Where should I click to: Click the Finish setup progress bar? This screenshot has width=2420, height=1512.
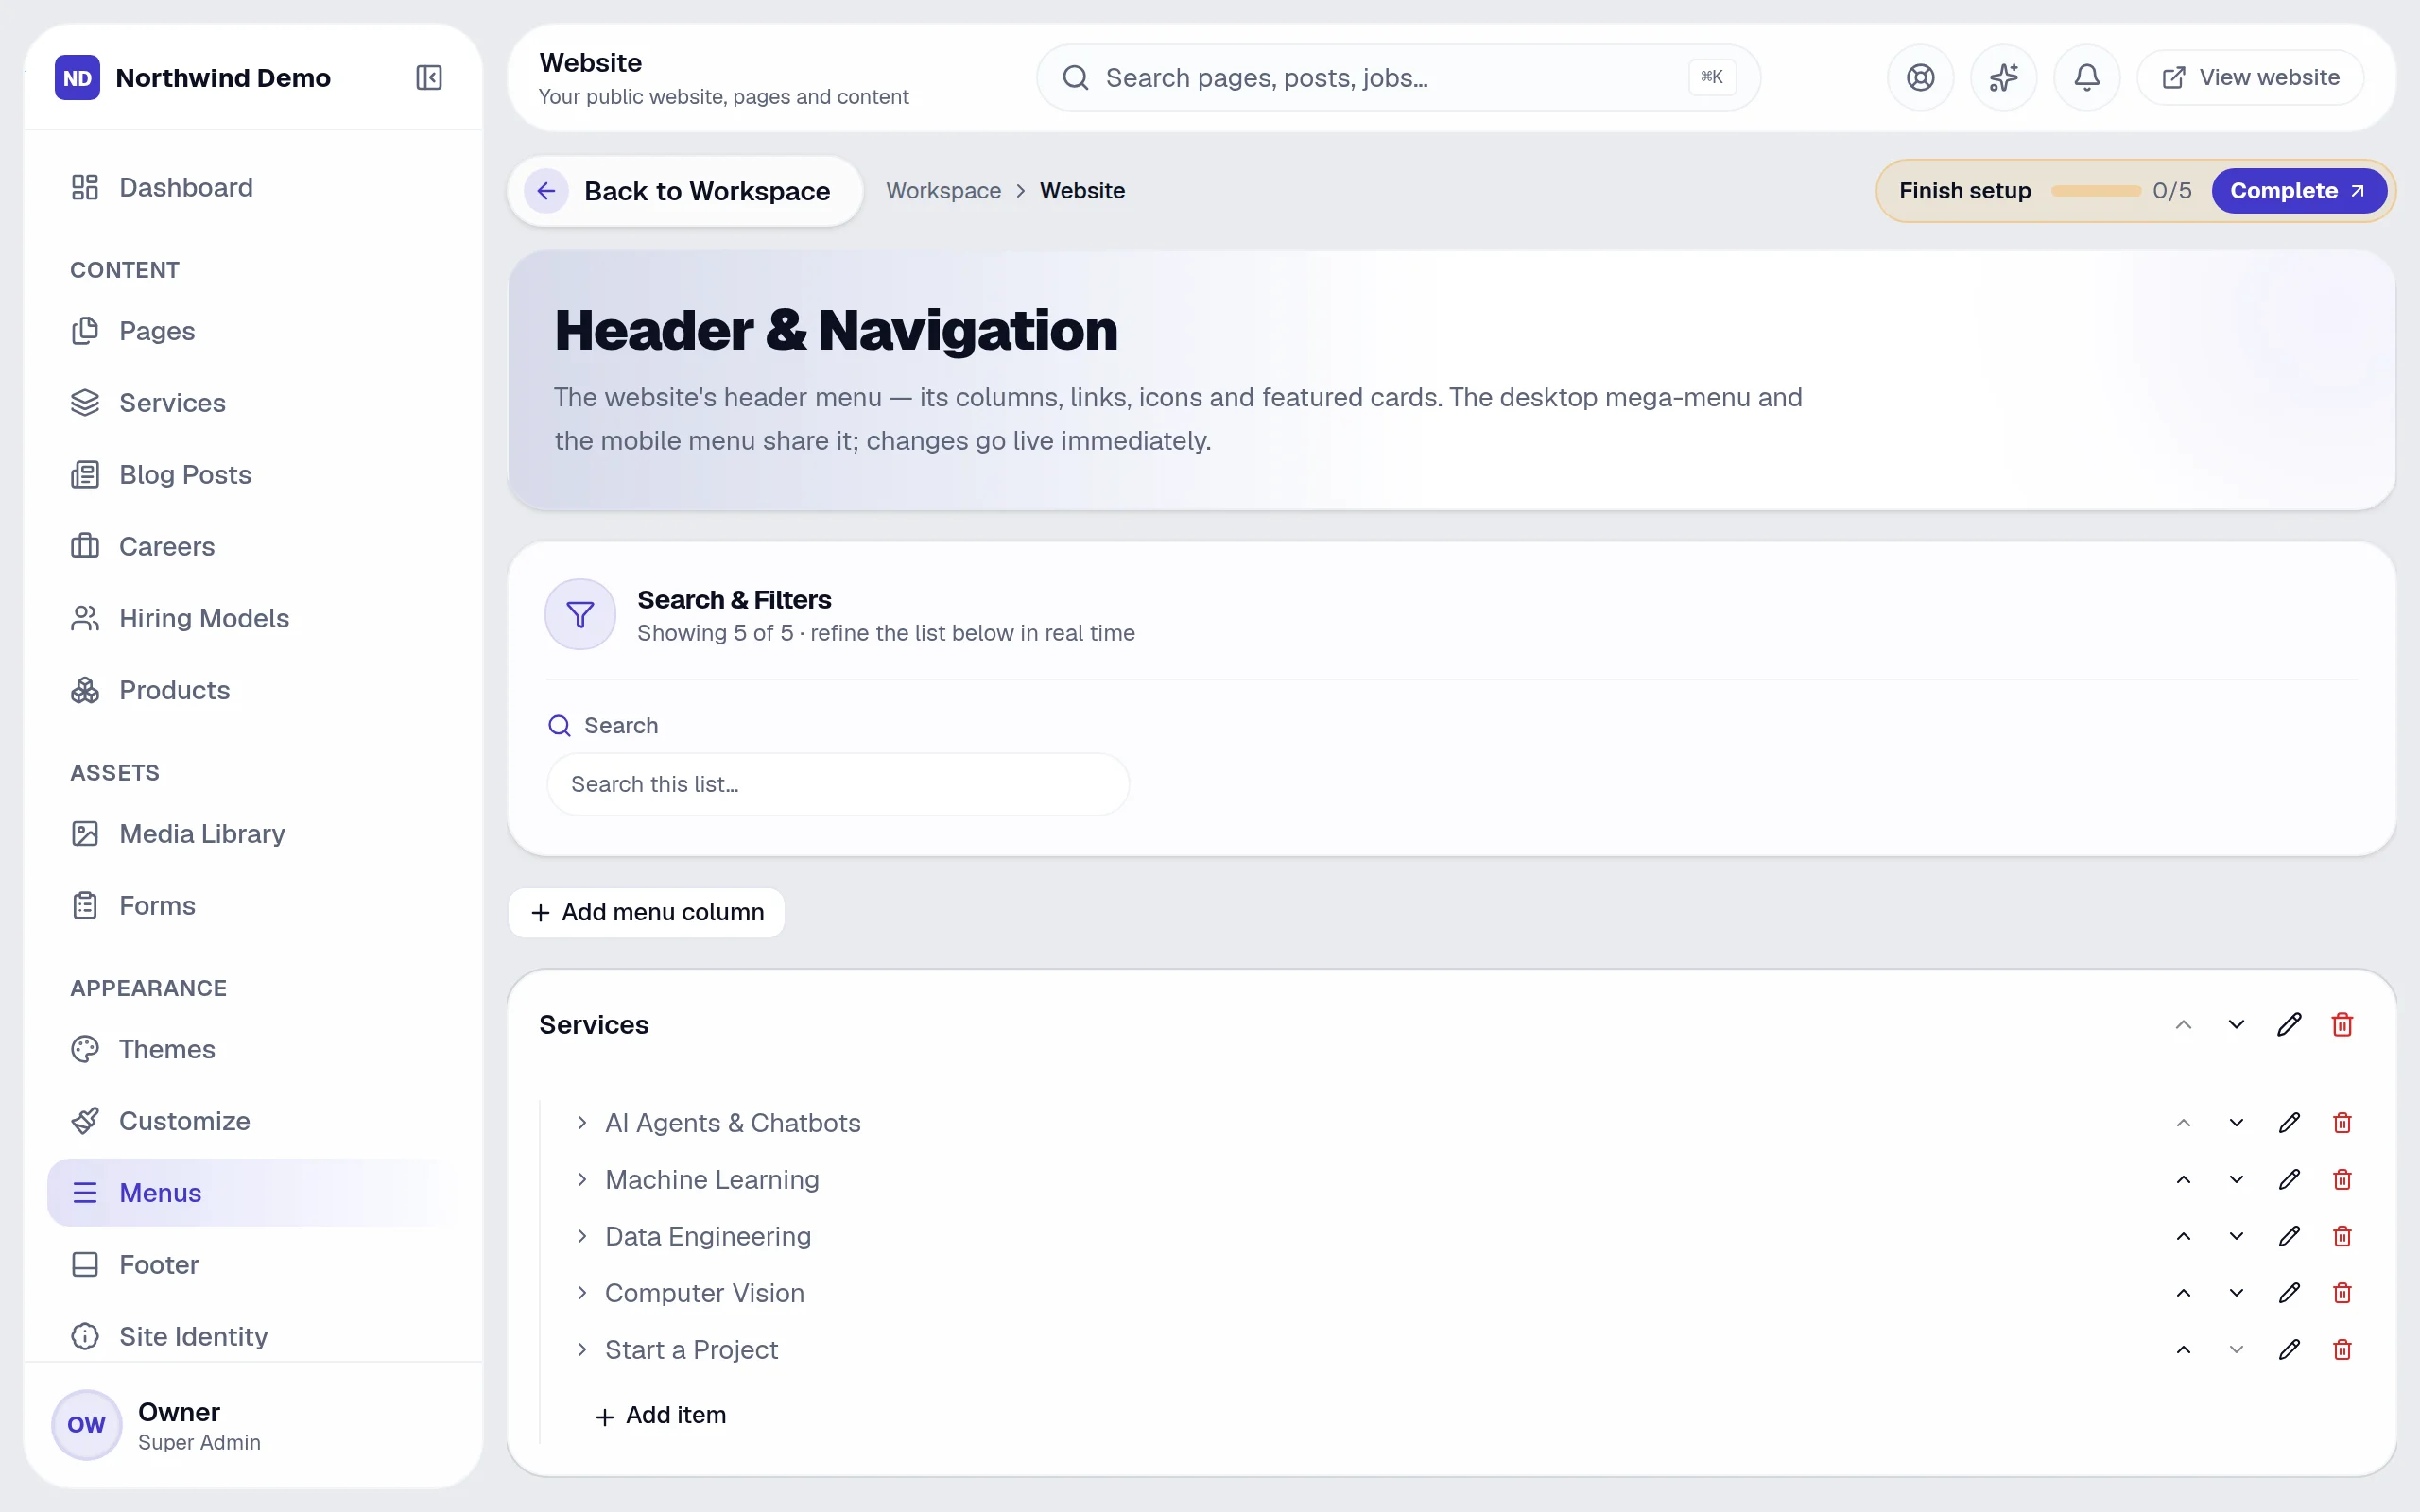[2095, 191]
